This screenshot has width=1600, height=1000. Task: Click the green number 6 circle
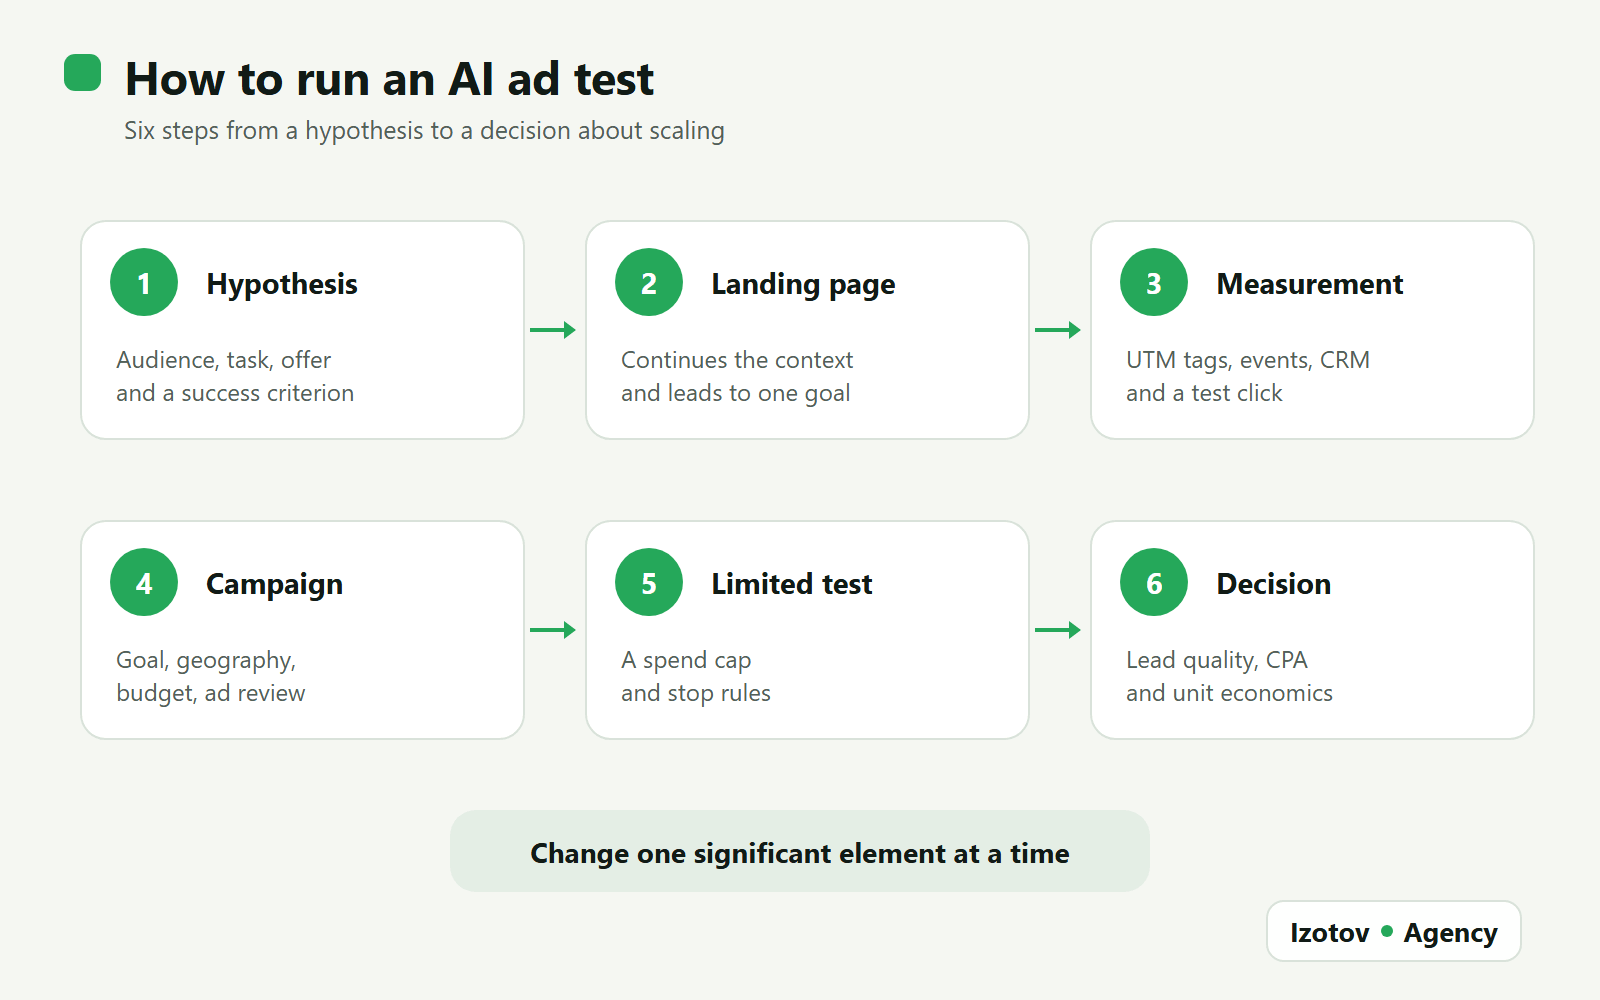[1154, 582]
